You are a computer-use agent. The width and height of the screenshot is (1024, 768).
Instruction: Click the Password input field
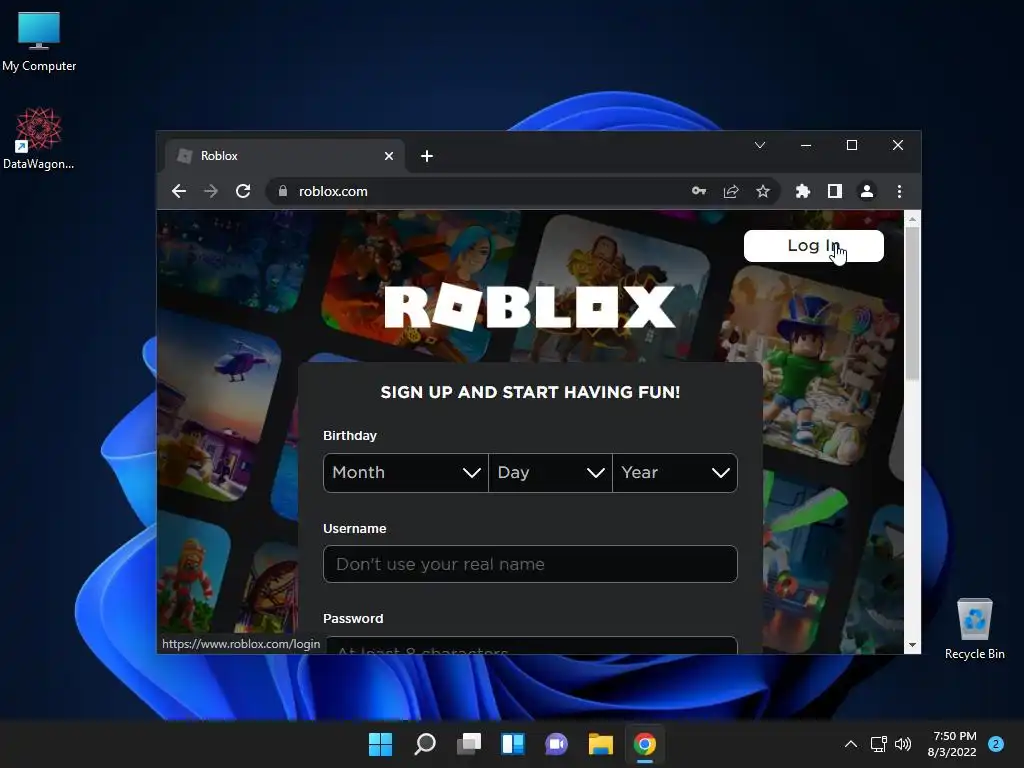click(x=530, y=645)
